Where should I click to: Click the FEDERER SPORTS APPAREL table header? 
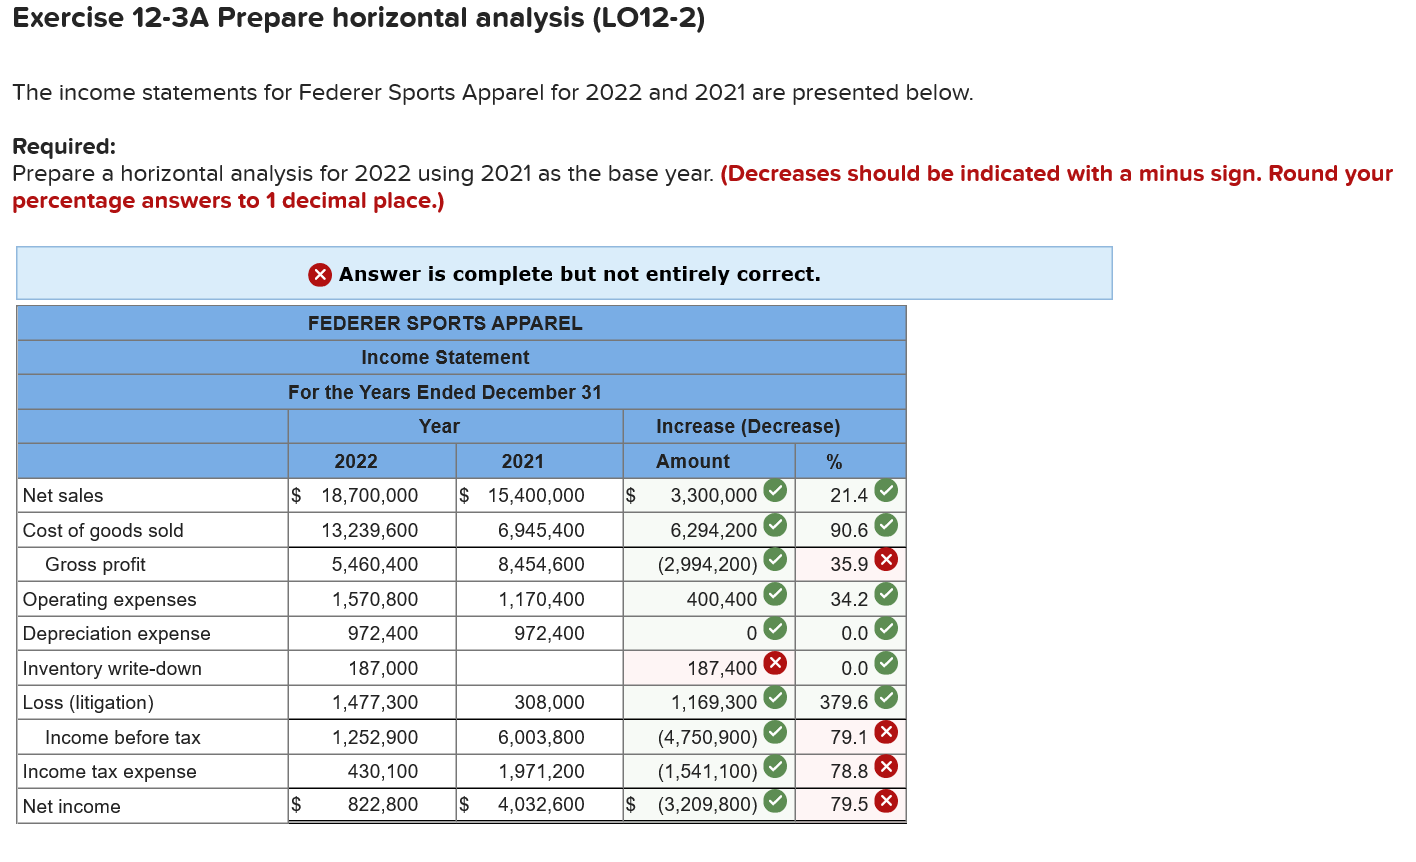coord(444,323)
